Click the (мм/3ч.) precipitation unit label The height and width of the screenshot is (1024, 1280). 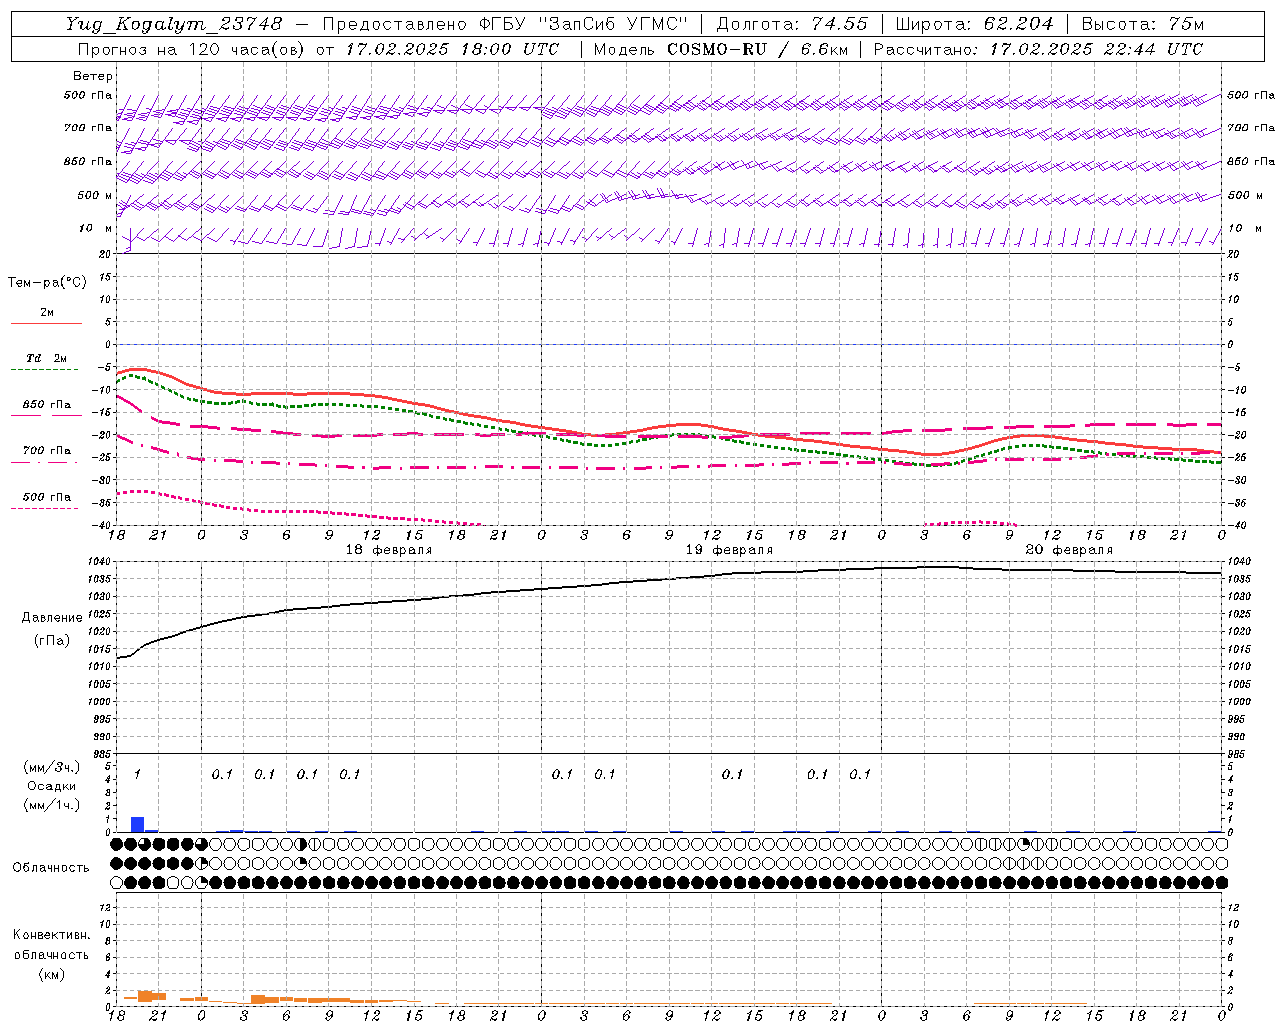point(49,767)
